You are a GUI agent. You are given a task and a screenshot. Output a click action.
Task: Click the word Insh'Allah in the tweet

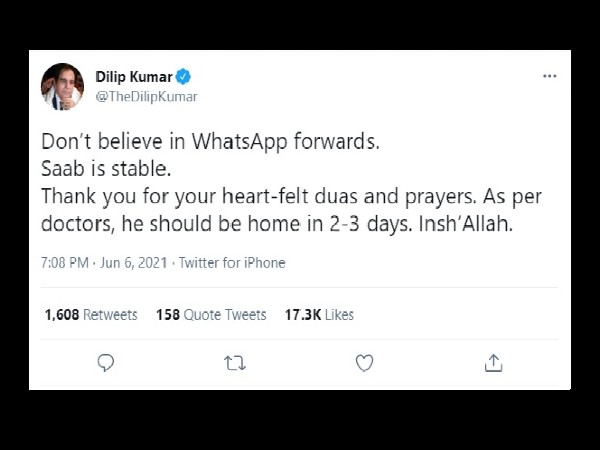click(x=466, y=224)
